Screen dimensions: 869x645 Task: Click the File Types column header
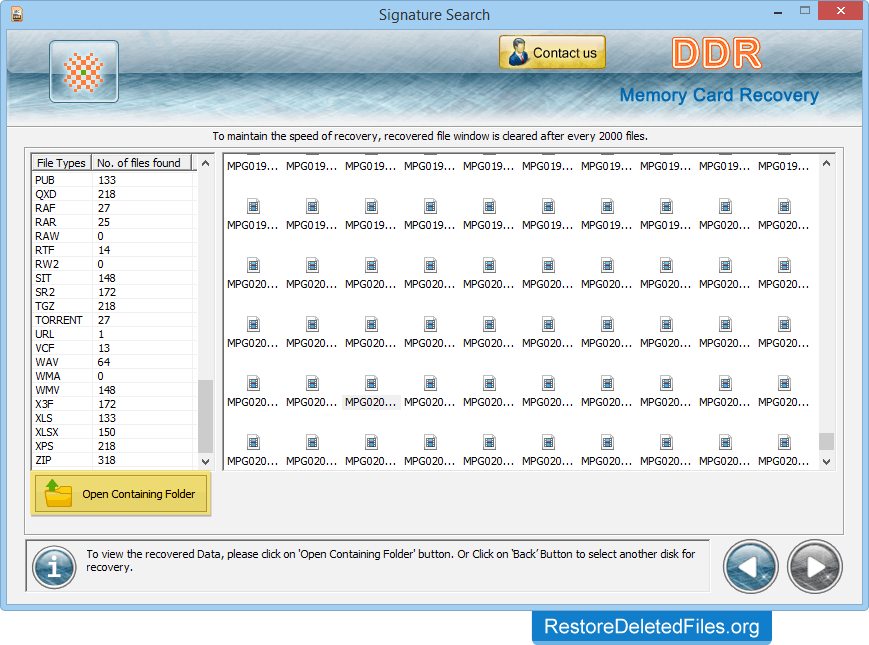pos(61,163)
